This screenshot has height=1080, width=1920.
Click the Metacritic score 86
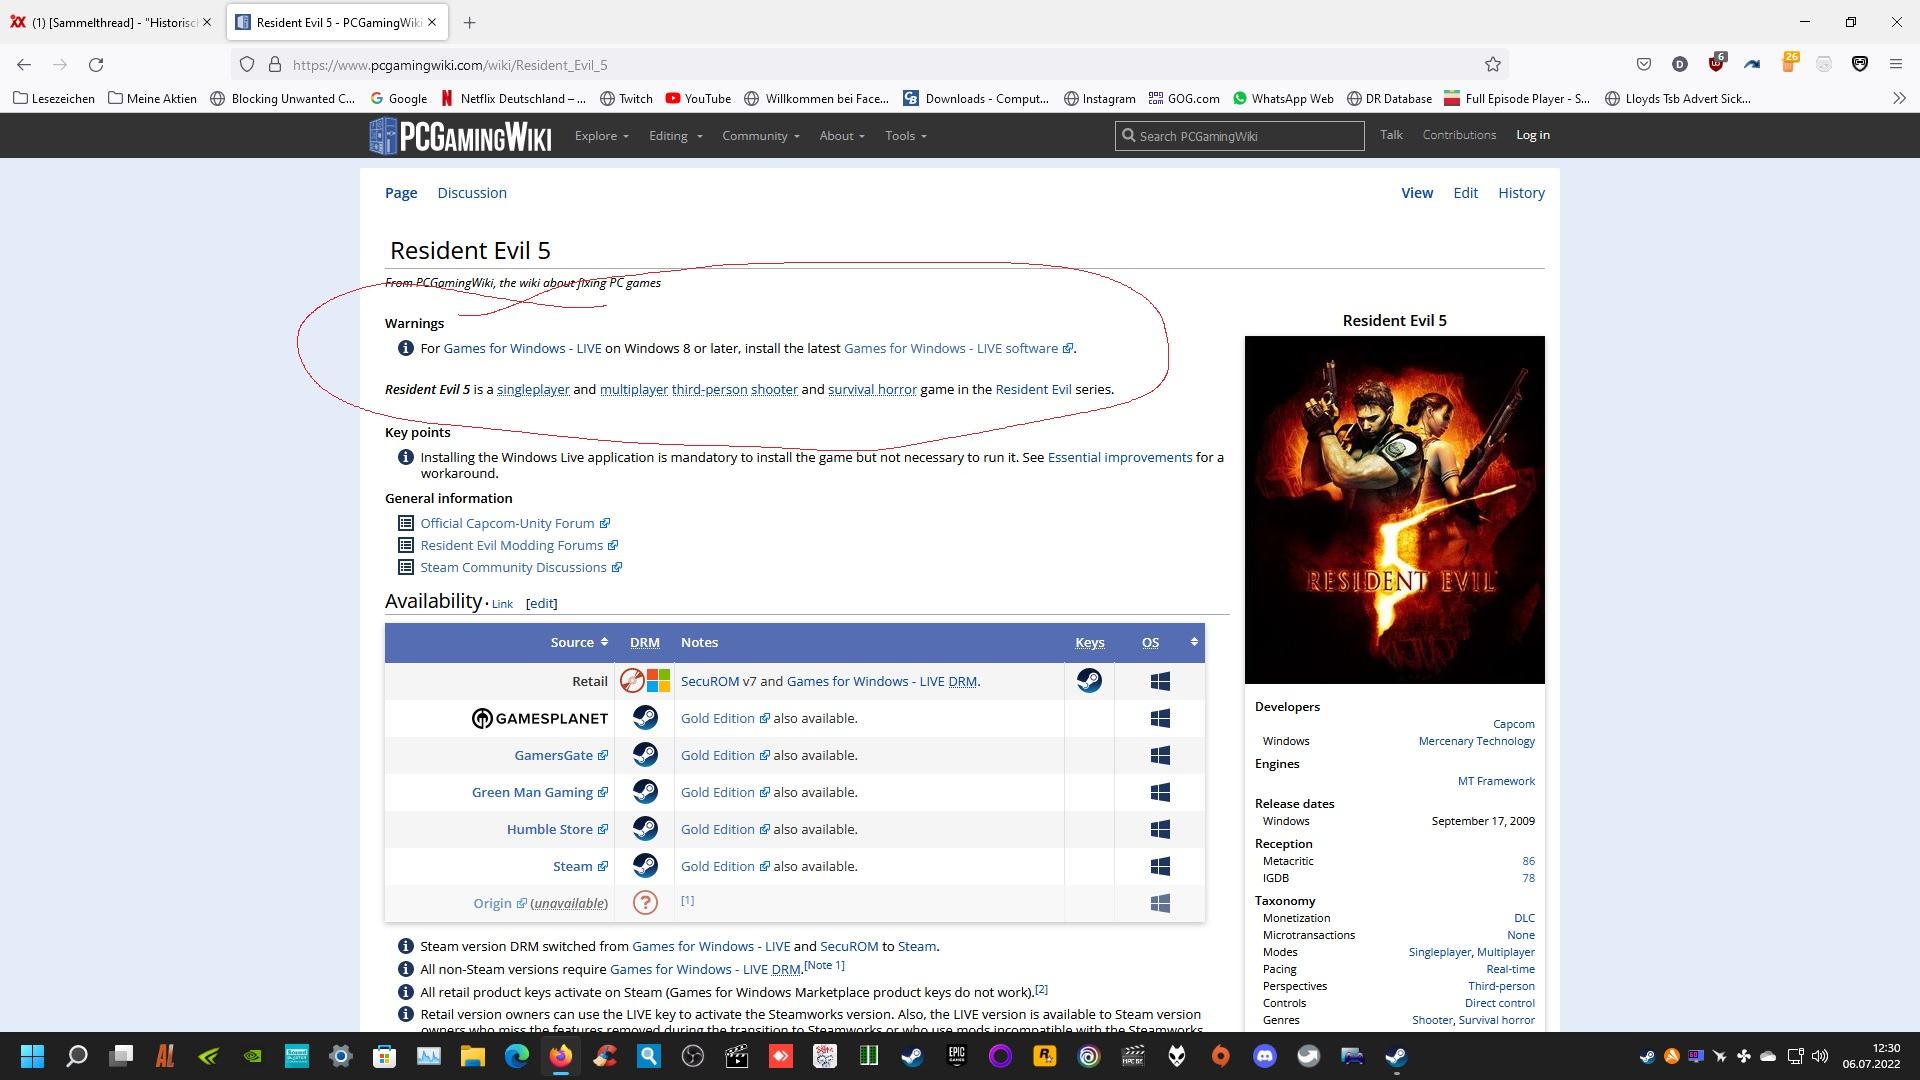(x=1528, y=861)
